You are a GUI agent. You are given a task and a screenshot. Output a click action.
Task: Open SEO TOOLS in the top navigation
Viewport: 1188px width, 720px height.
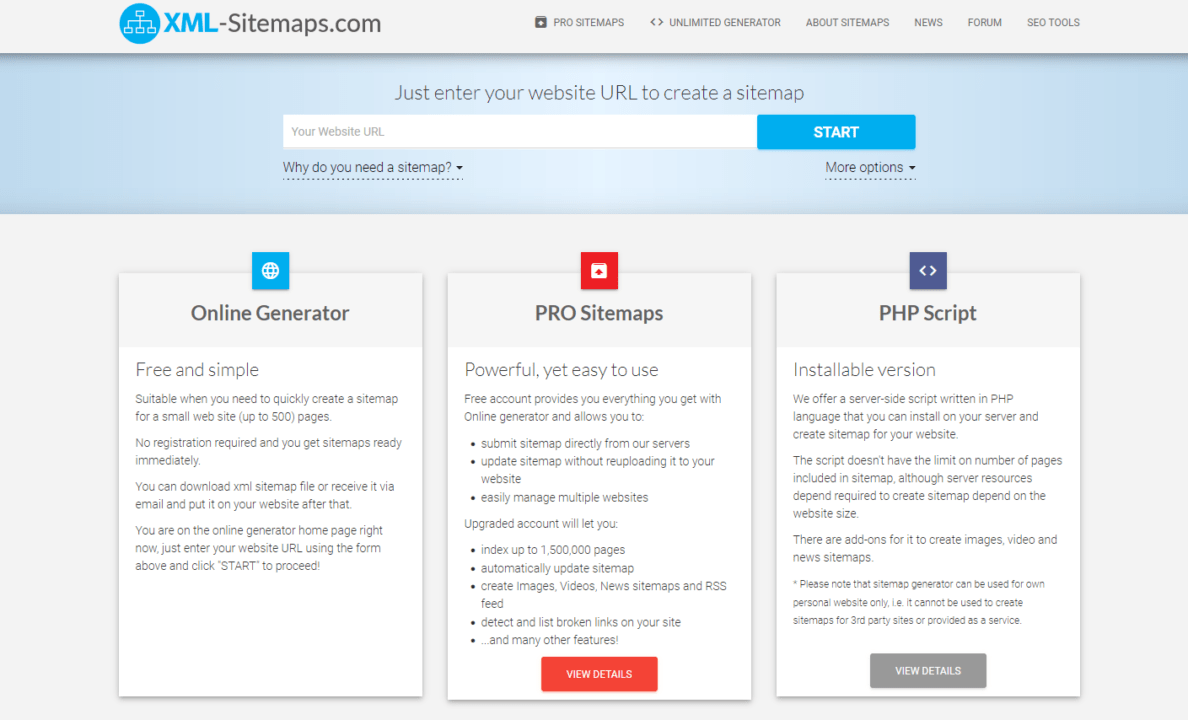(1053, 22)
